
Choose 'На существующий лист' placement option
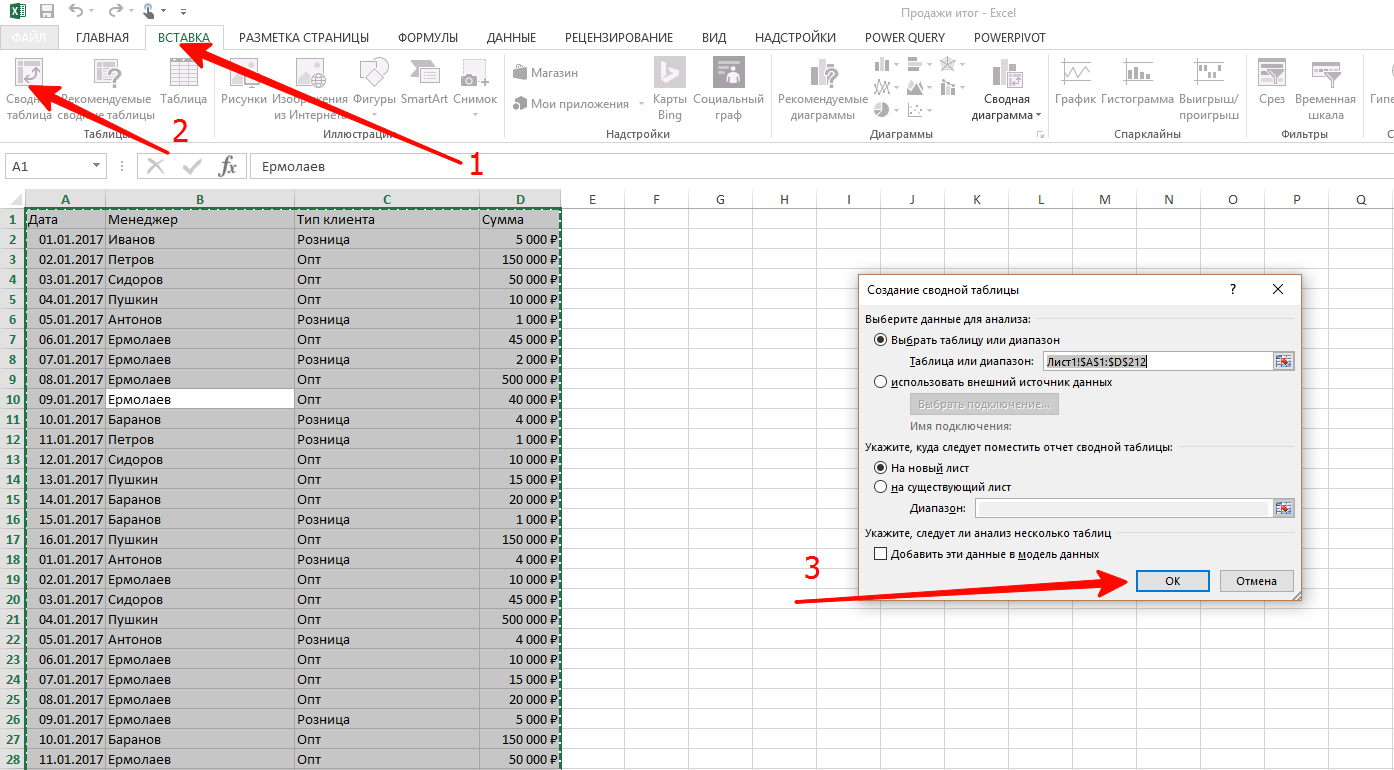point(881,487)
